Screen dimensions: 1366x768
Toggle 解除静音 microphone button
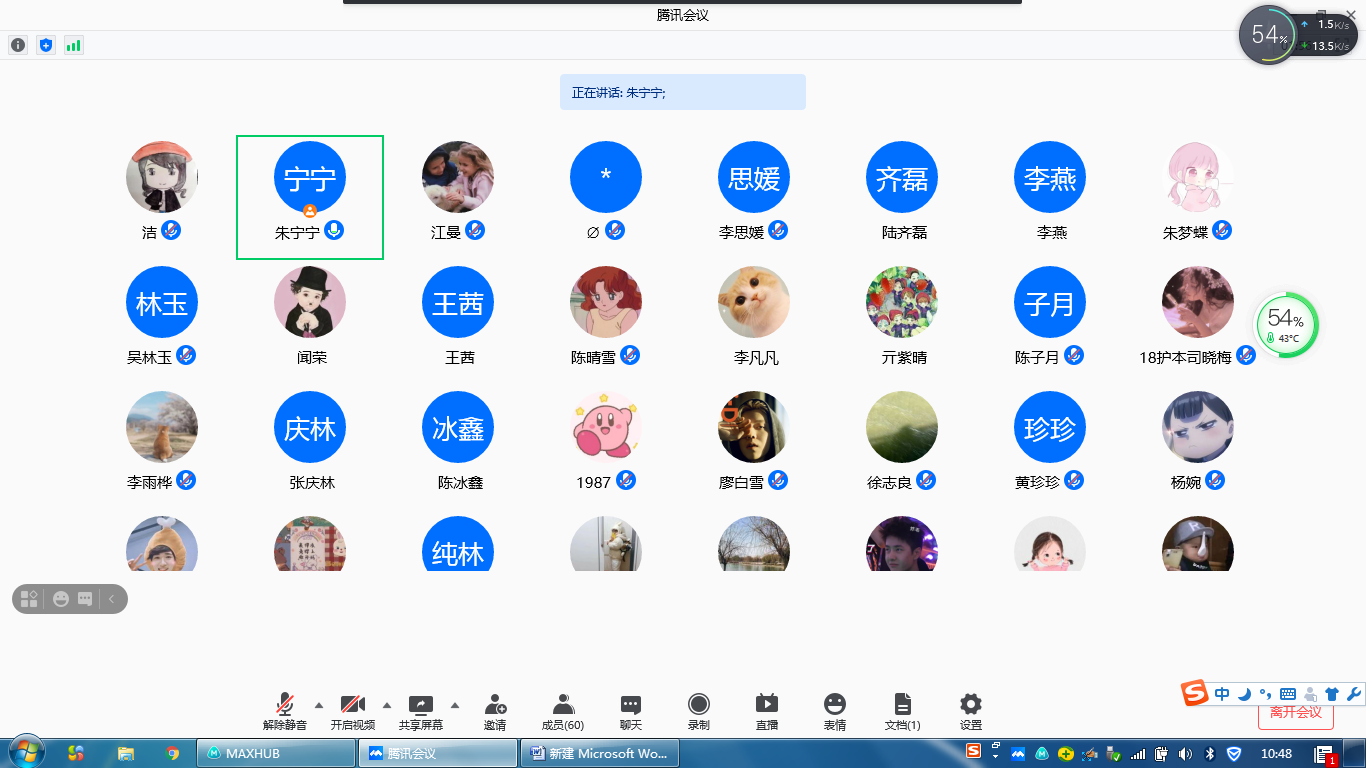click(x=285, y=711)
